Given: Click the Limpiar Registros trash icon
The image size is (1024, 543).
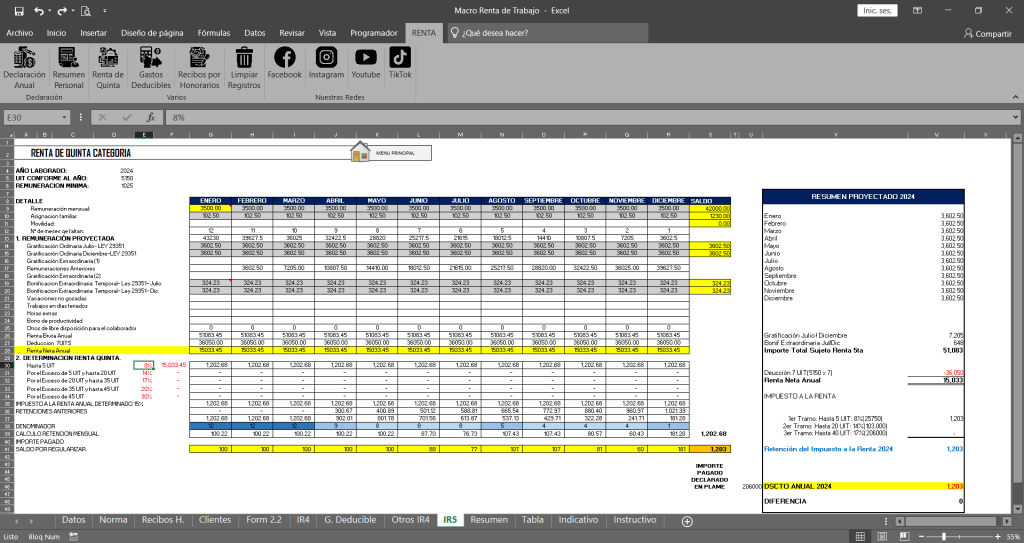Looking at the screenshot, I should coord(244,58).
